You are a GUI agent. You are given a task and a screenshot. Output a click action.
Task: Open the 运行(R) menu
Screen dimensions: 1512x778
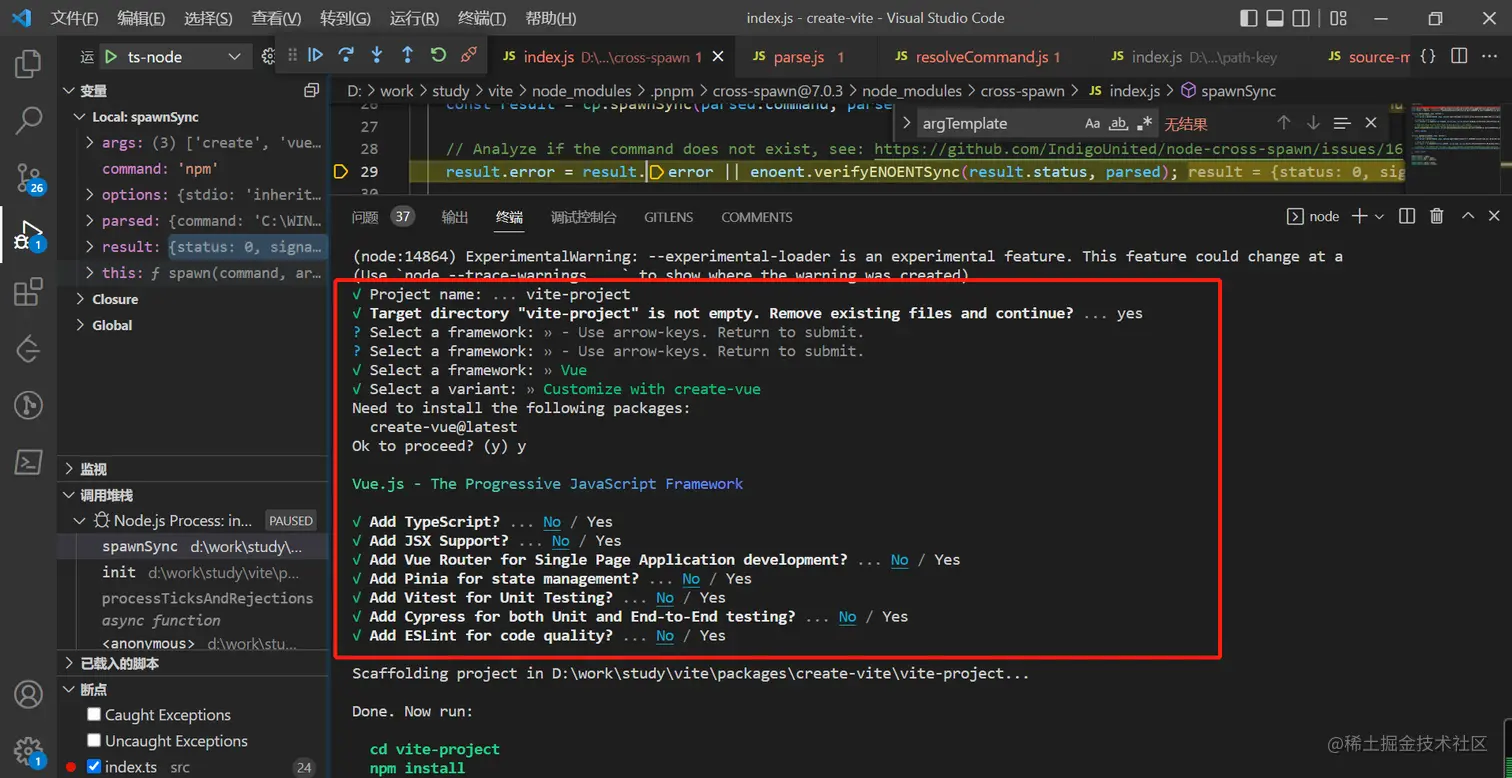(x=414, y=18)
